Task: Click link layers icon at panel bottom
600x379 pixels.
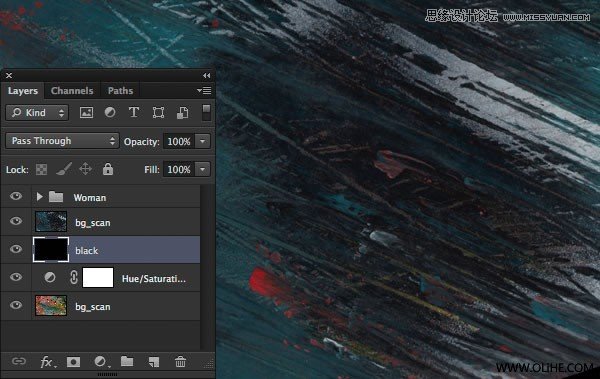Action: coord(18,361)
